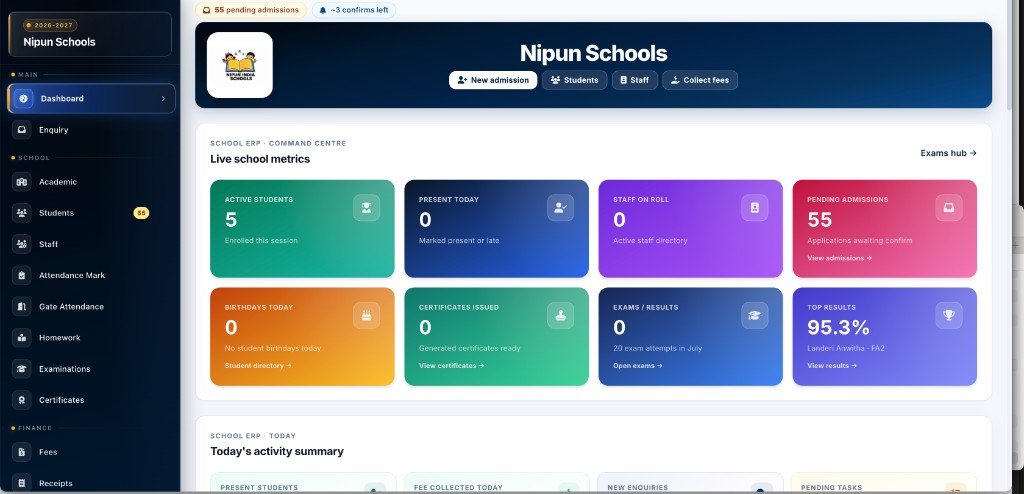Click the Birthdays Today cake icon
1024x494 pixels.
point(366,316)
